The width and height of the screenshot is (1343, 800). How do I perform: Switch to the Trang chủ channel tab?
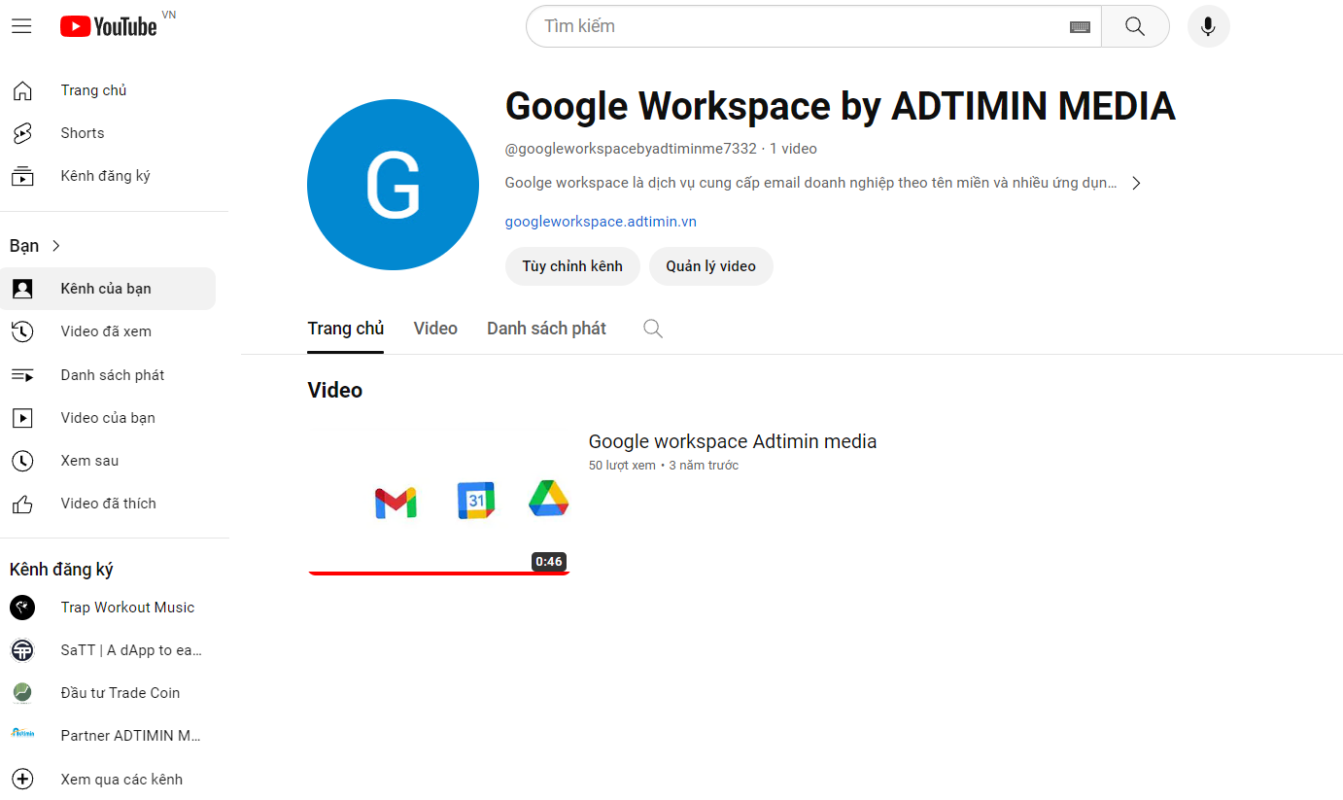pyautogui.click(x=346, y=329)
